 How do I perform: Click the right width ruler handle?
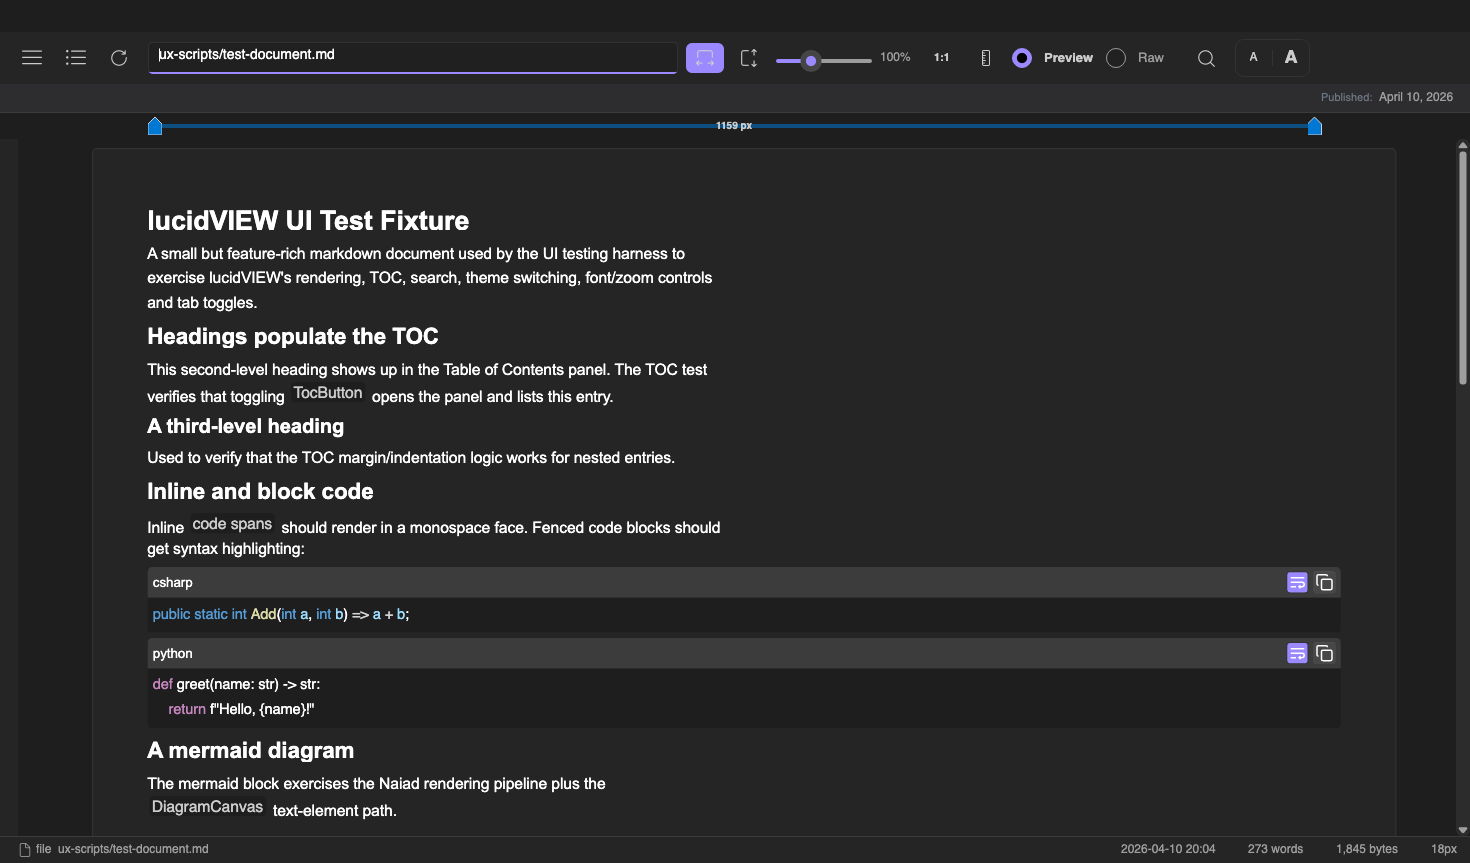(1315, 126)
